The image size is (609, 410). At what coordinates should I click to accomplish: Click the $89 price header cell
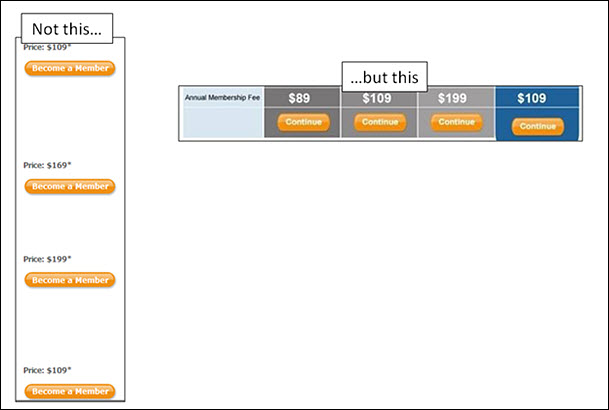tap(300, 99)
